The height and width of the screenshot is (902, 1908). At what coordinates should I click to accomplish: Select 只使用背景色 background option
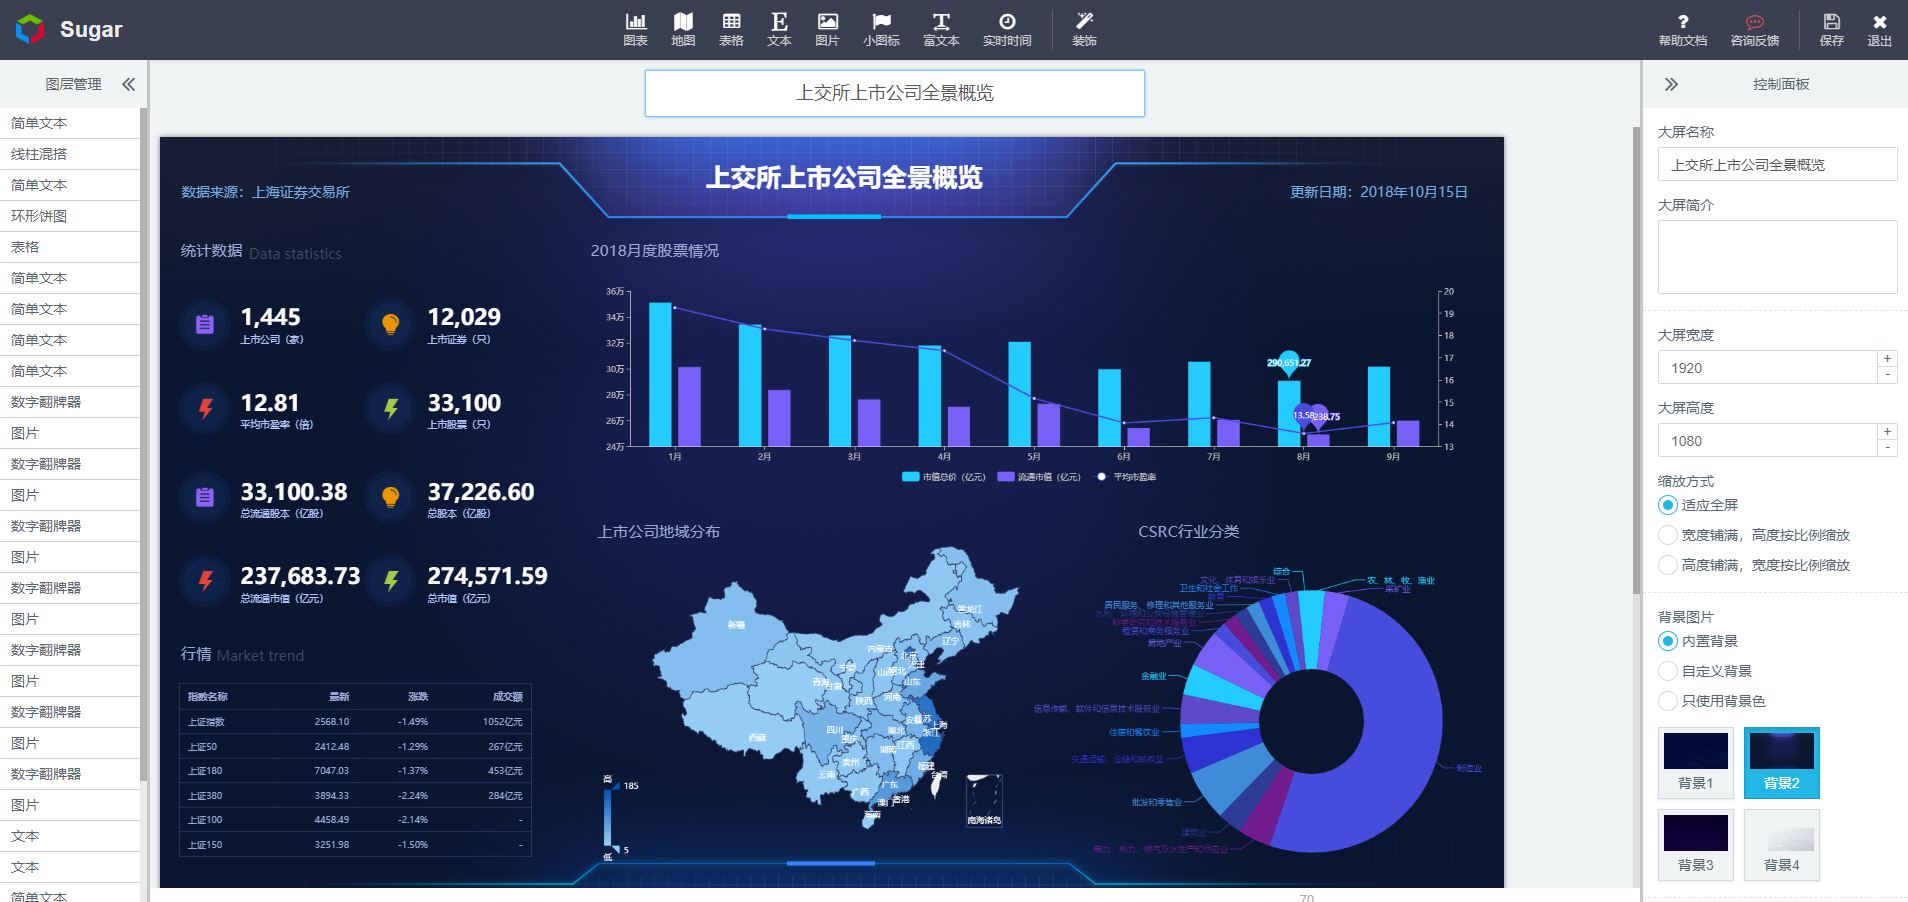1667,701
